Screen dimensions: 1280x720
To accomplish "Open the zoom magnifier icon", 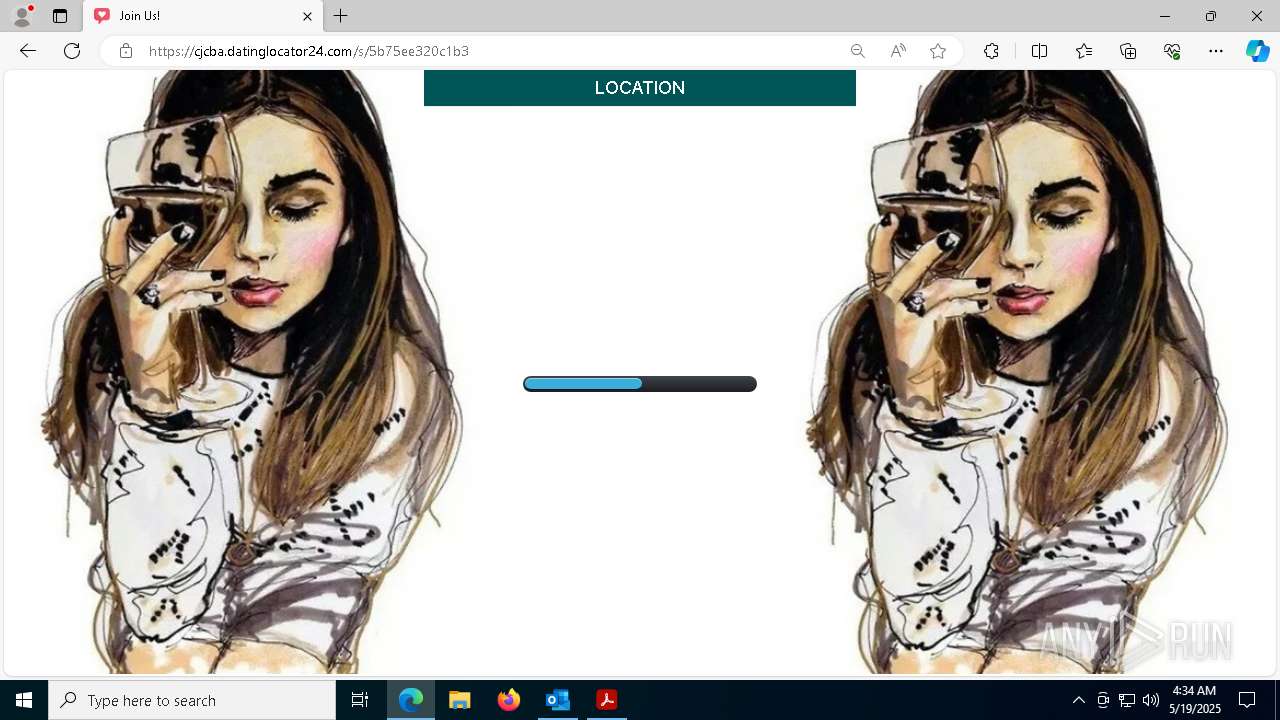I will pyautogui.click(x=857, y=51).
